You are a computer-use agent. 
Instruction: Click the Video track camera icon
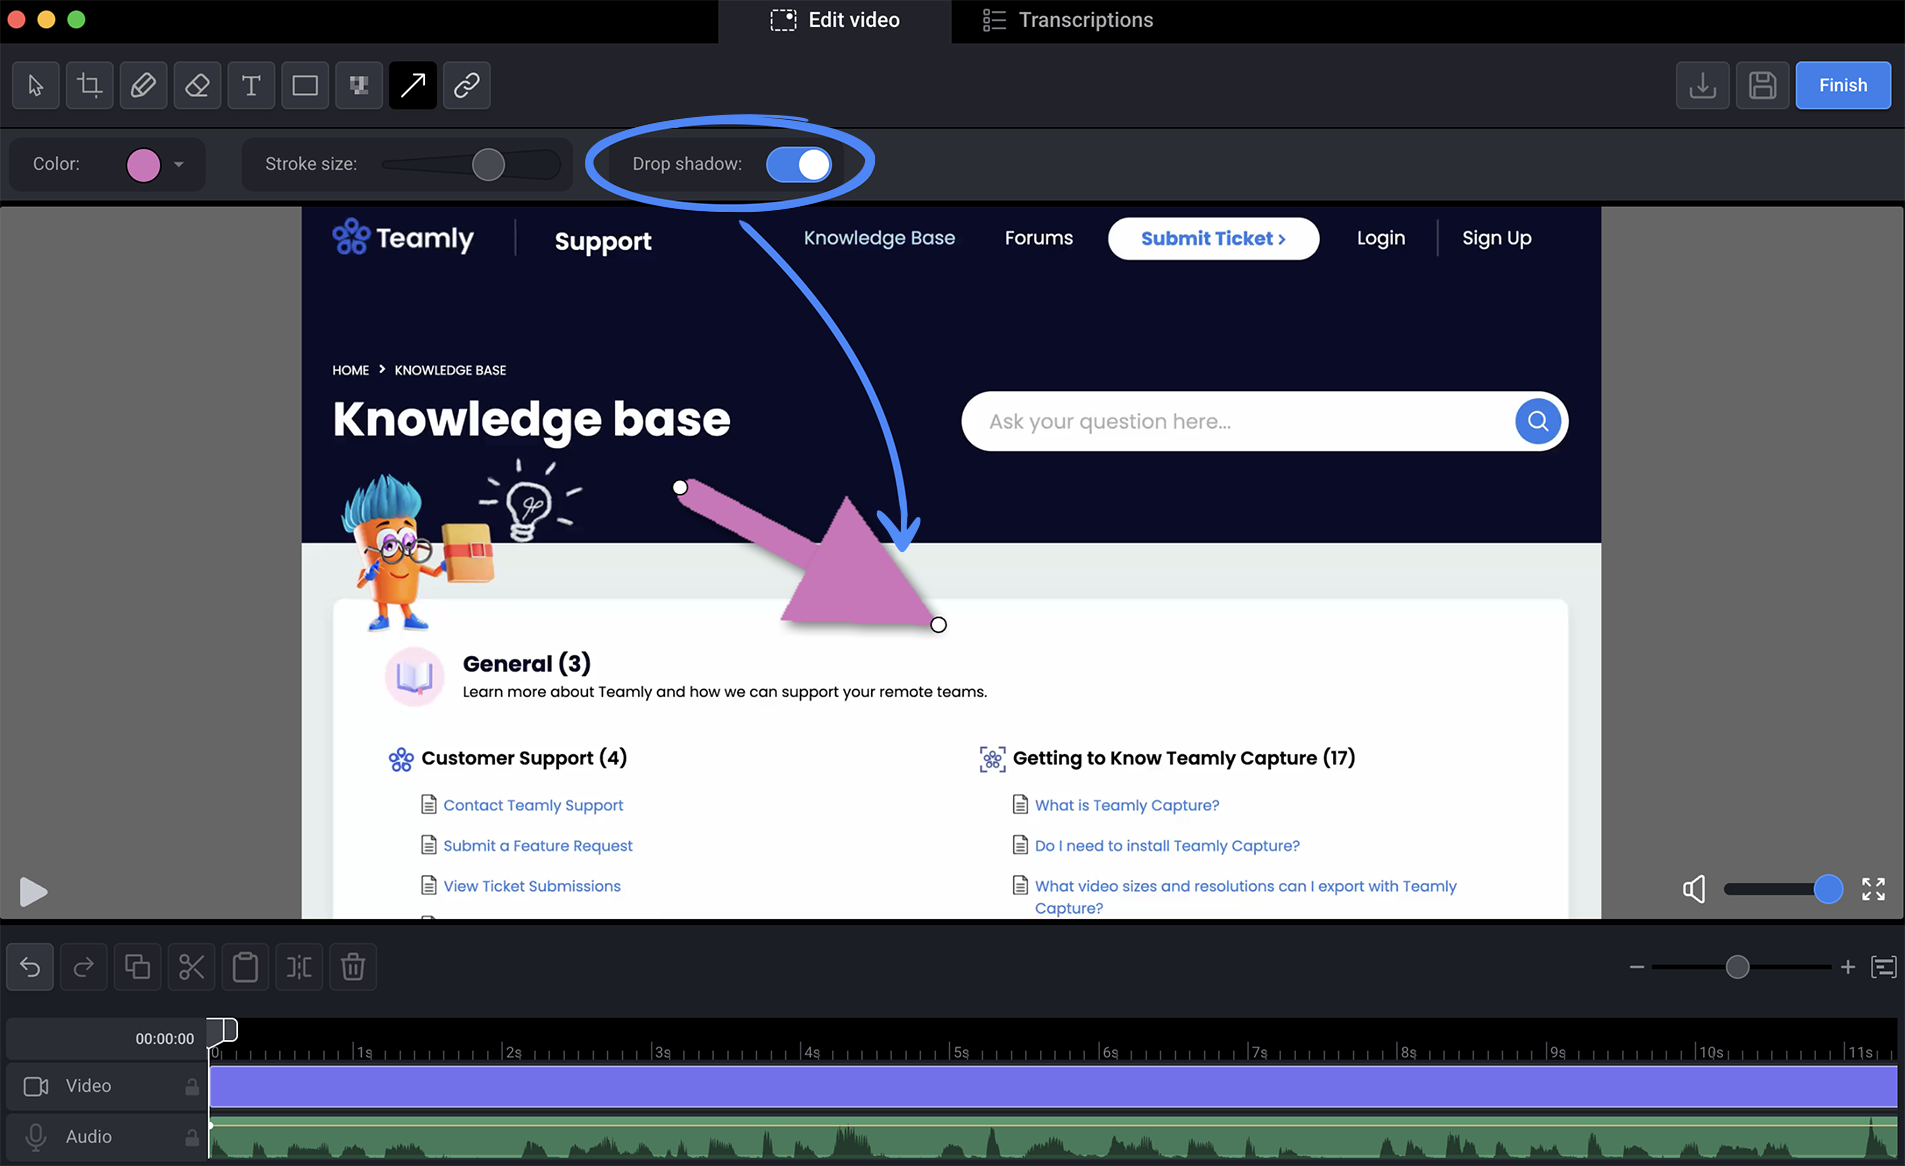click(36, 1086)
